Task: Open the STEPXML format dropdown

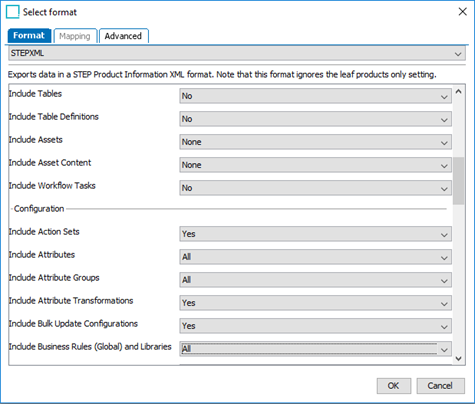Action: pos(237,53)
